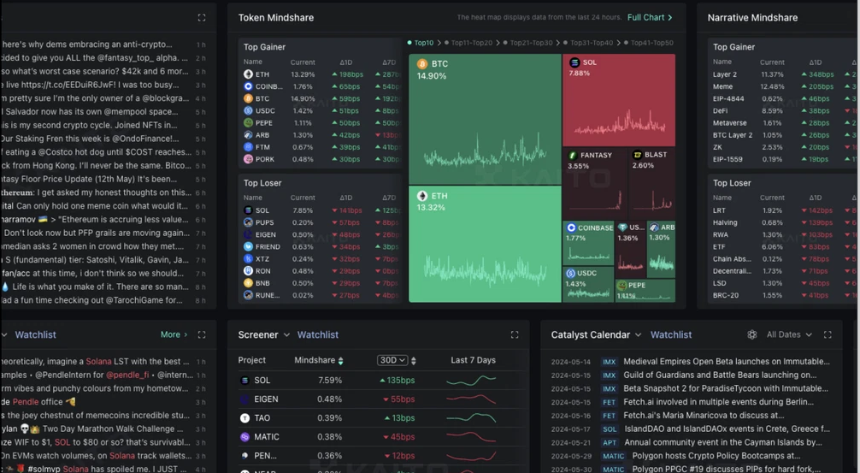The image size is (860, 473).
Task: Click the SOL icon in Top Loser list
Action: pyautogui.click(x=248, y=210)
